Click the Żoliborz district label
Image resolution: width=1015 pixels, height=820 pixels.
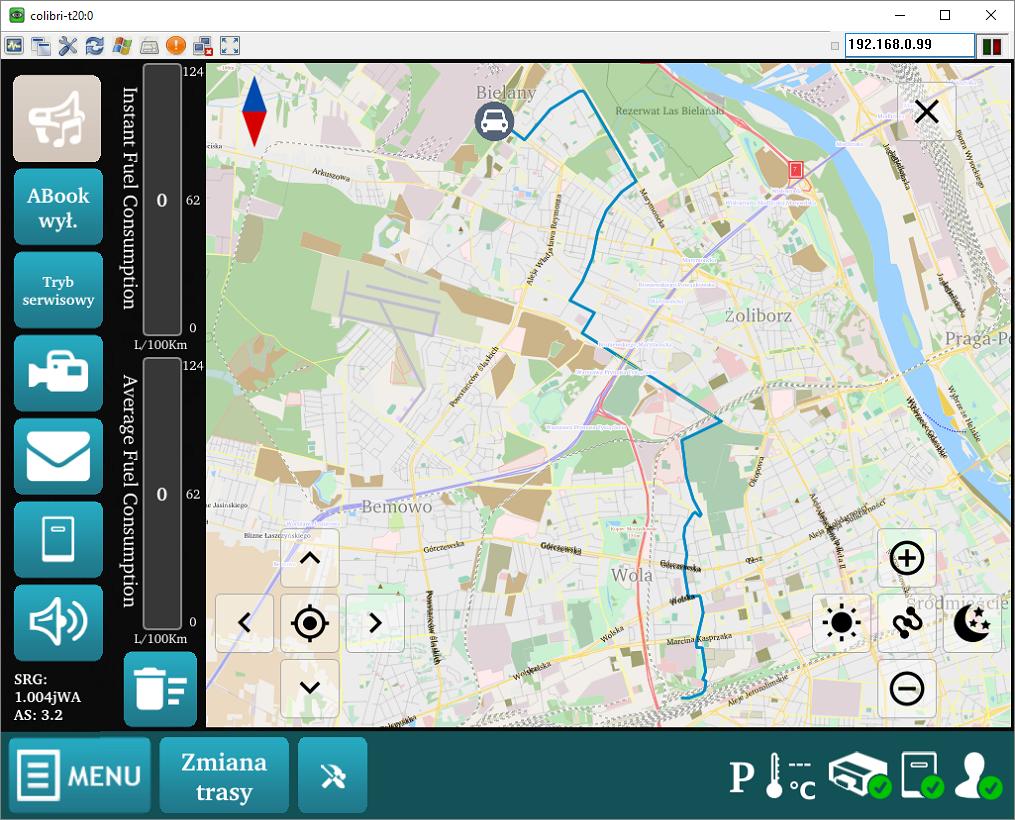tap(758, 316)
